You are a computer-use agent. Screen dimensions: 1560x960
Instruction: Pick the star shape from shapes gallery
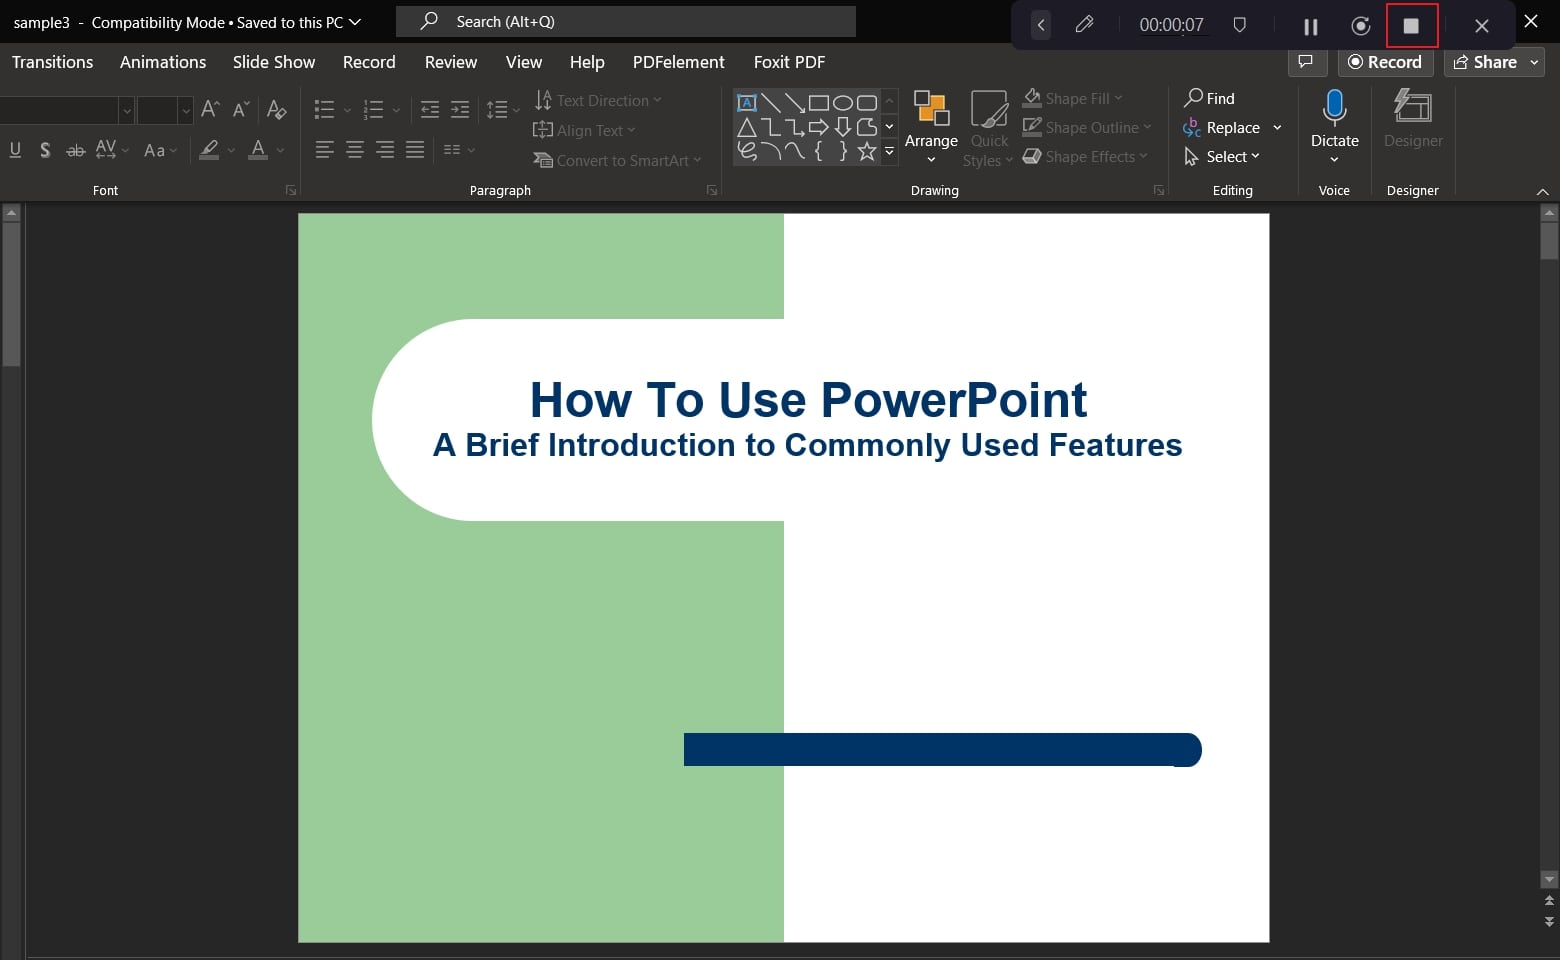(x=866, y=151)
